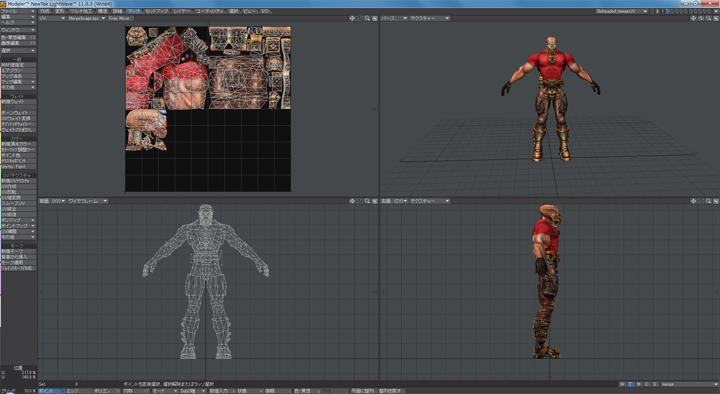Click the pan icon of the perspective viewport

pos(693,18)
